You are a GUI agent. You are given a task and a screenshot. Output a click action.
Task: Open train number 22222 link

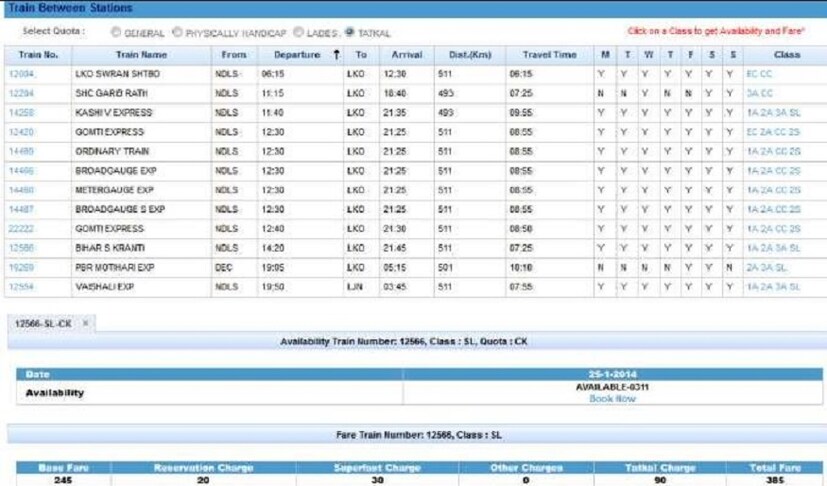(20, 229)
